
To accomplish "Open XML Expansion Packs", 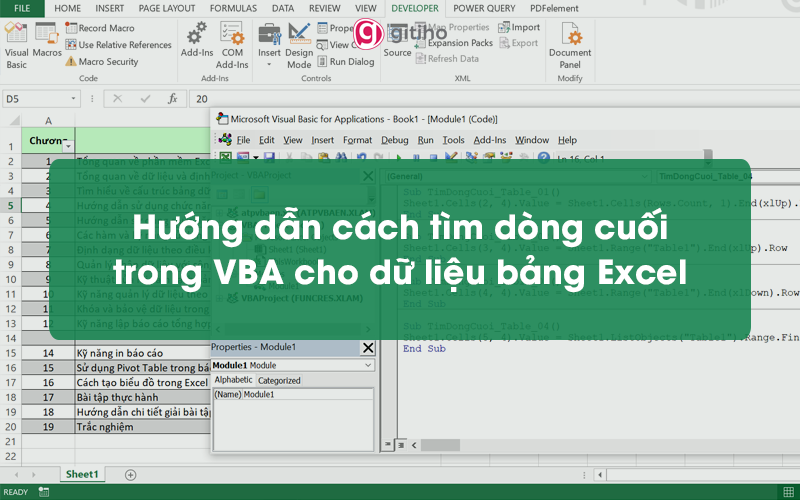I will (454, 43).
